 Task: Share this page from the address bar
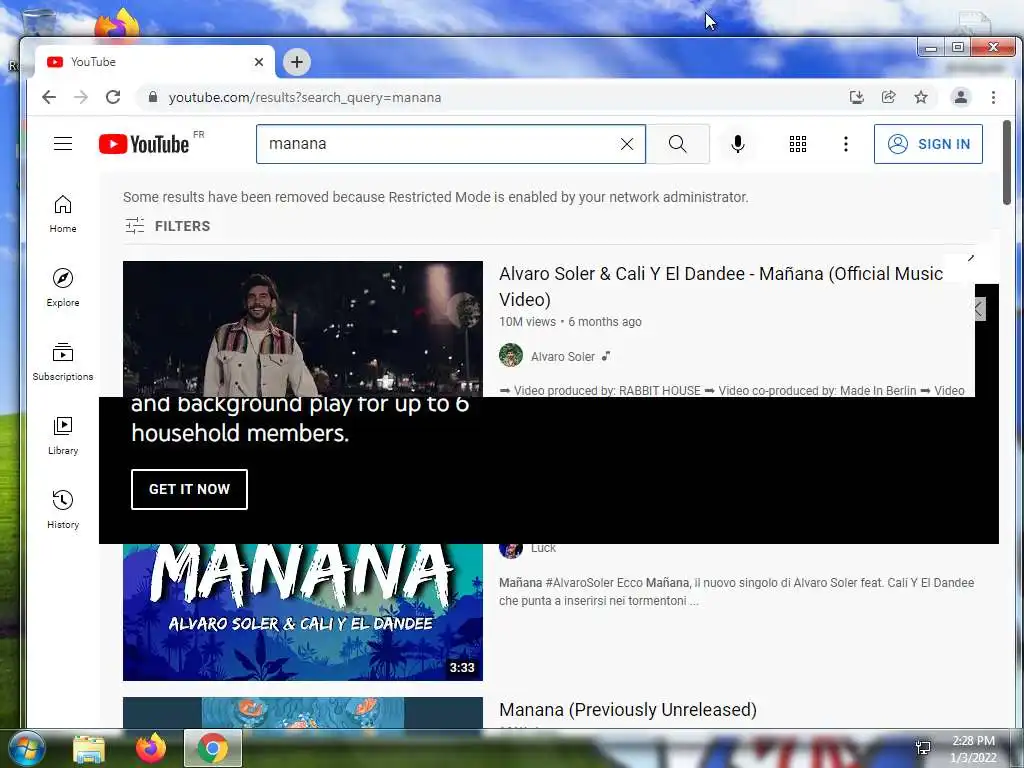point(888,97)
